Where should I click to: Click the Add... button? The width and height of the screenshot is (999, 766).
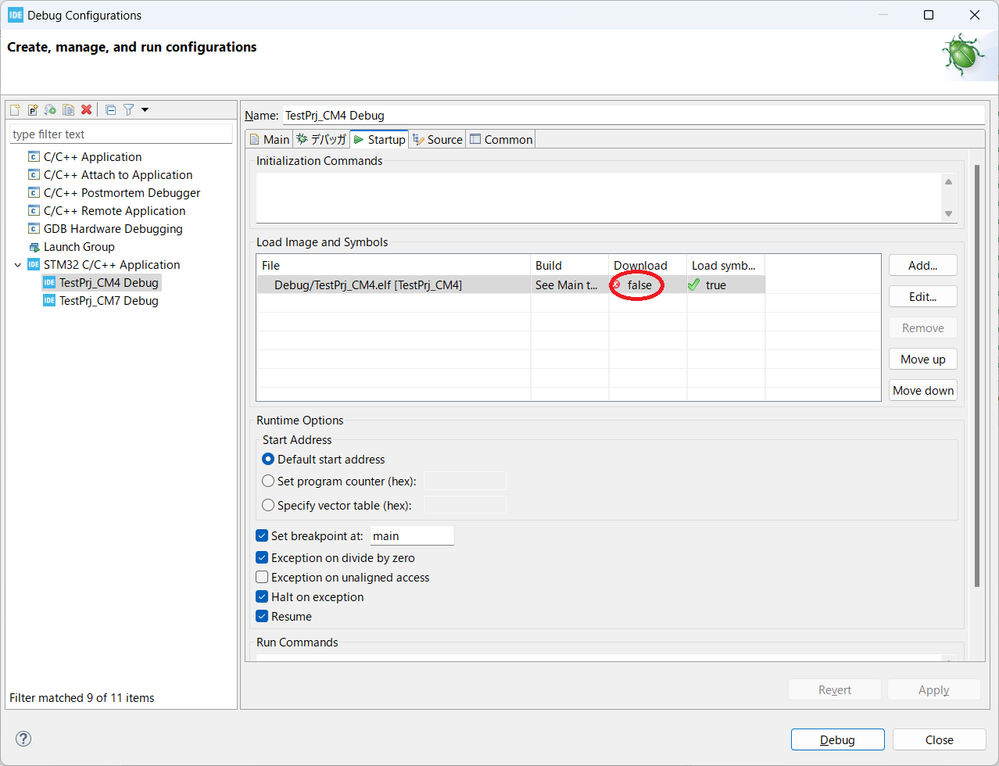[x=923, y=265]
